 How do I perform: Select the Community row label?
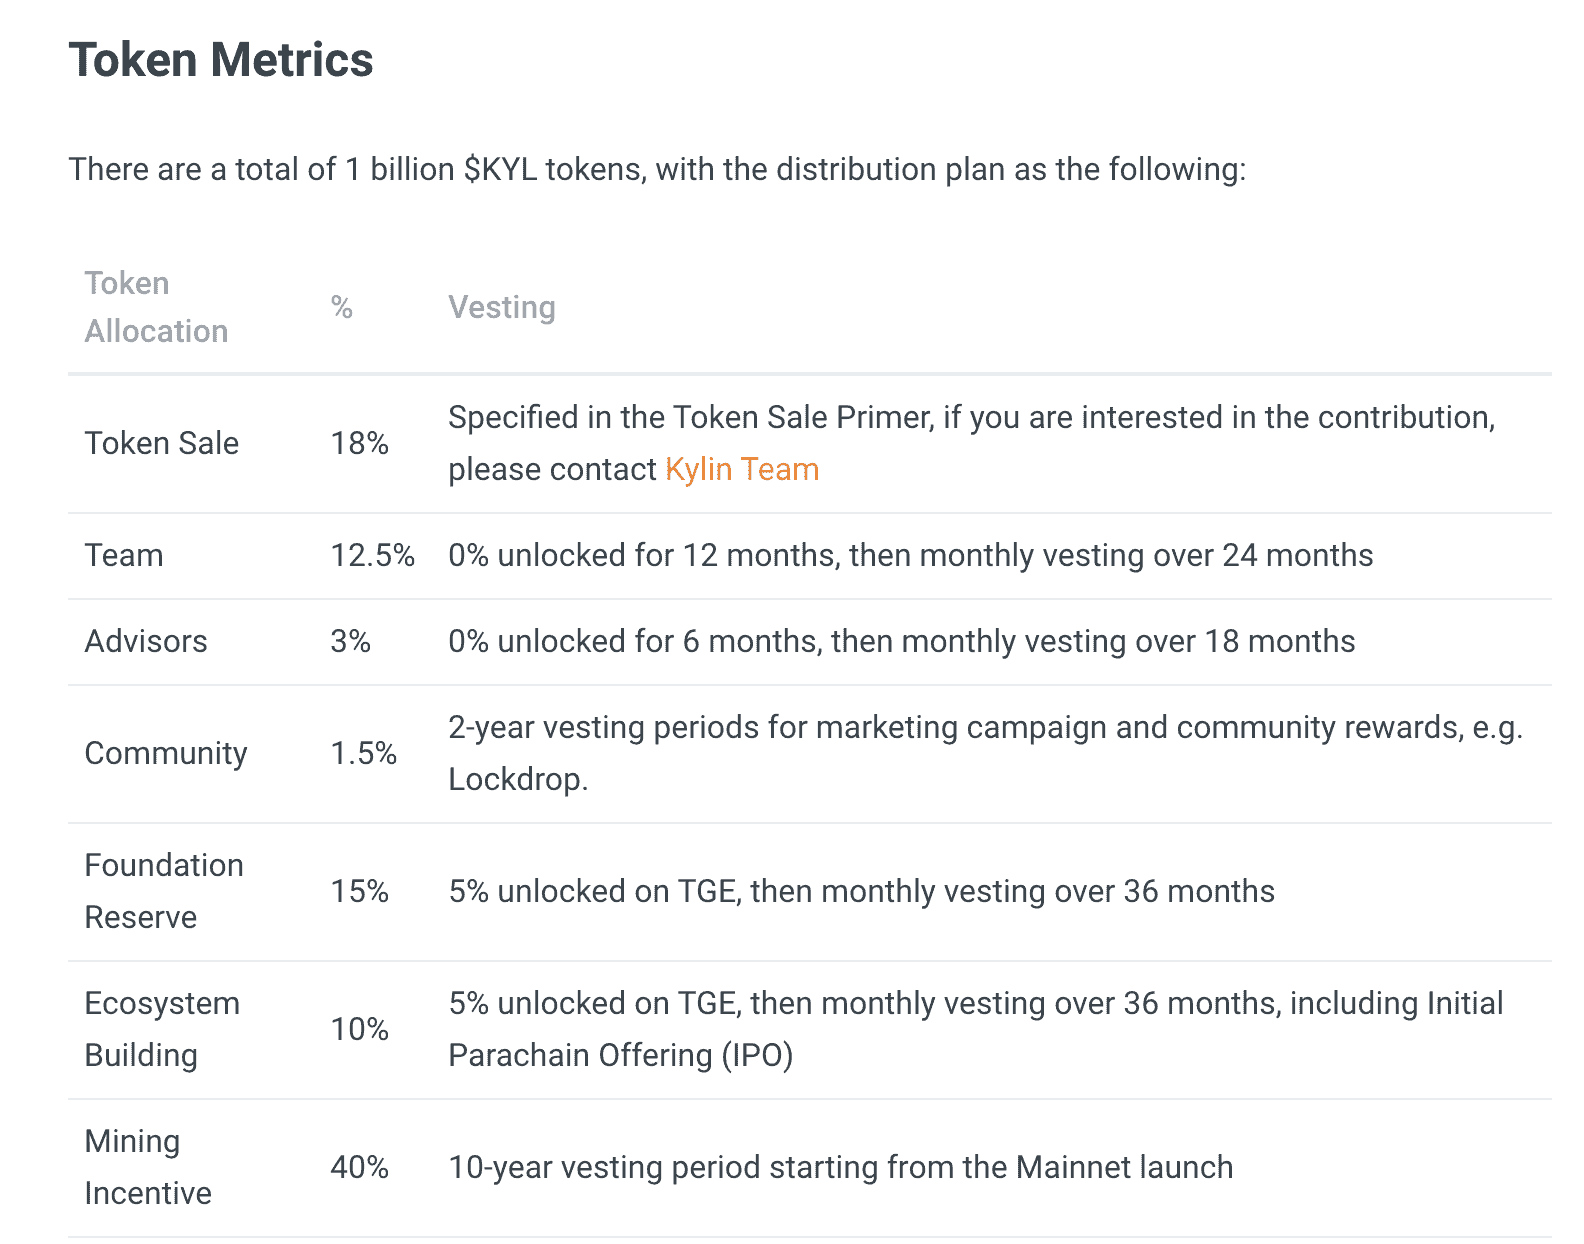[x=165, y=753]
